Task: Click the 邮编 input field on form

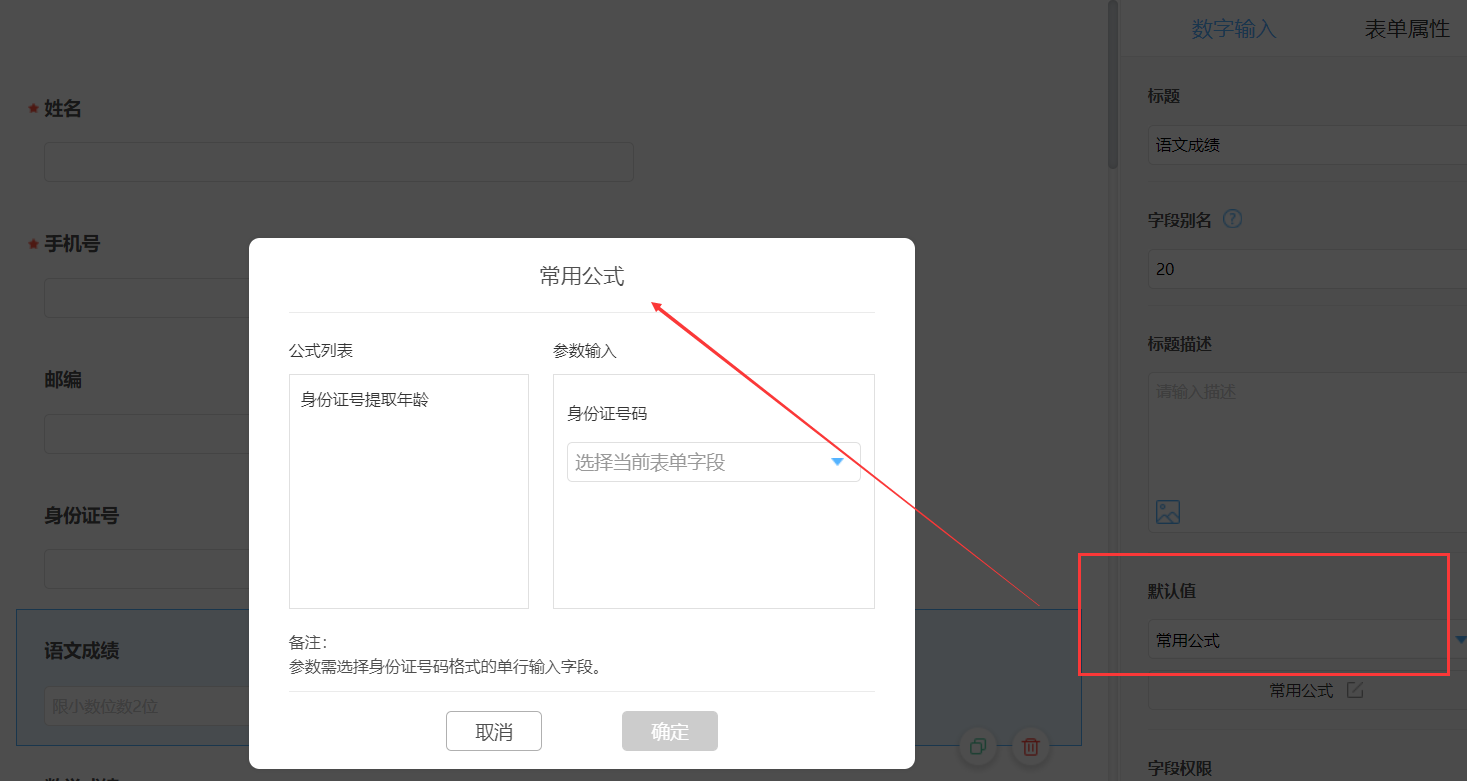Action: [146, 434]
